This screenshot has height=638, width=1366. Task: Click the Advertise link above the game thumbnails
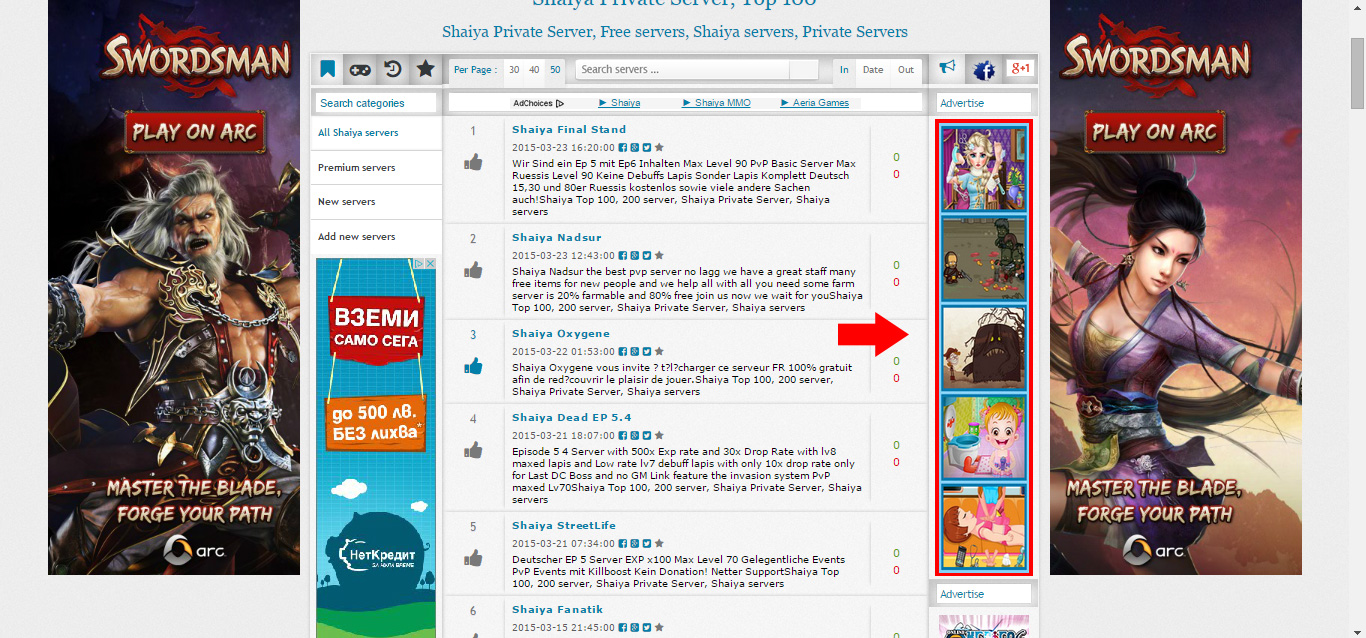coord(962,103)
